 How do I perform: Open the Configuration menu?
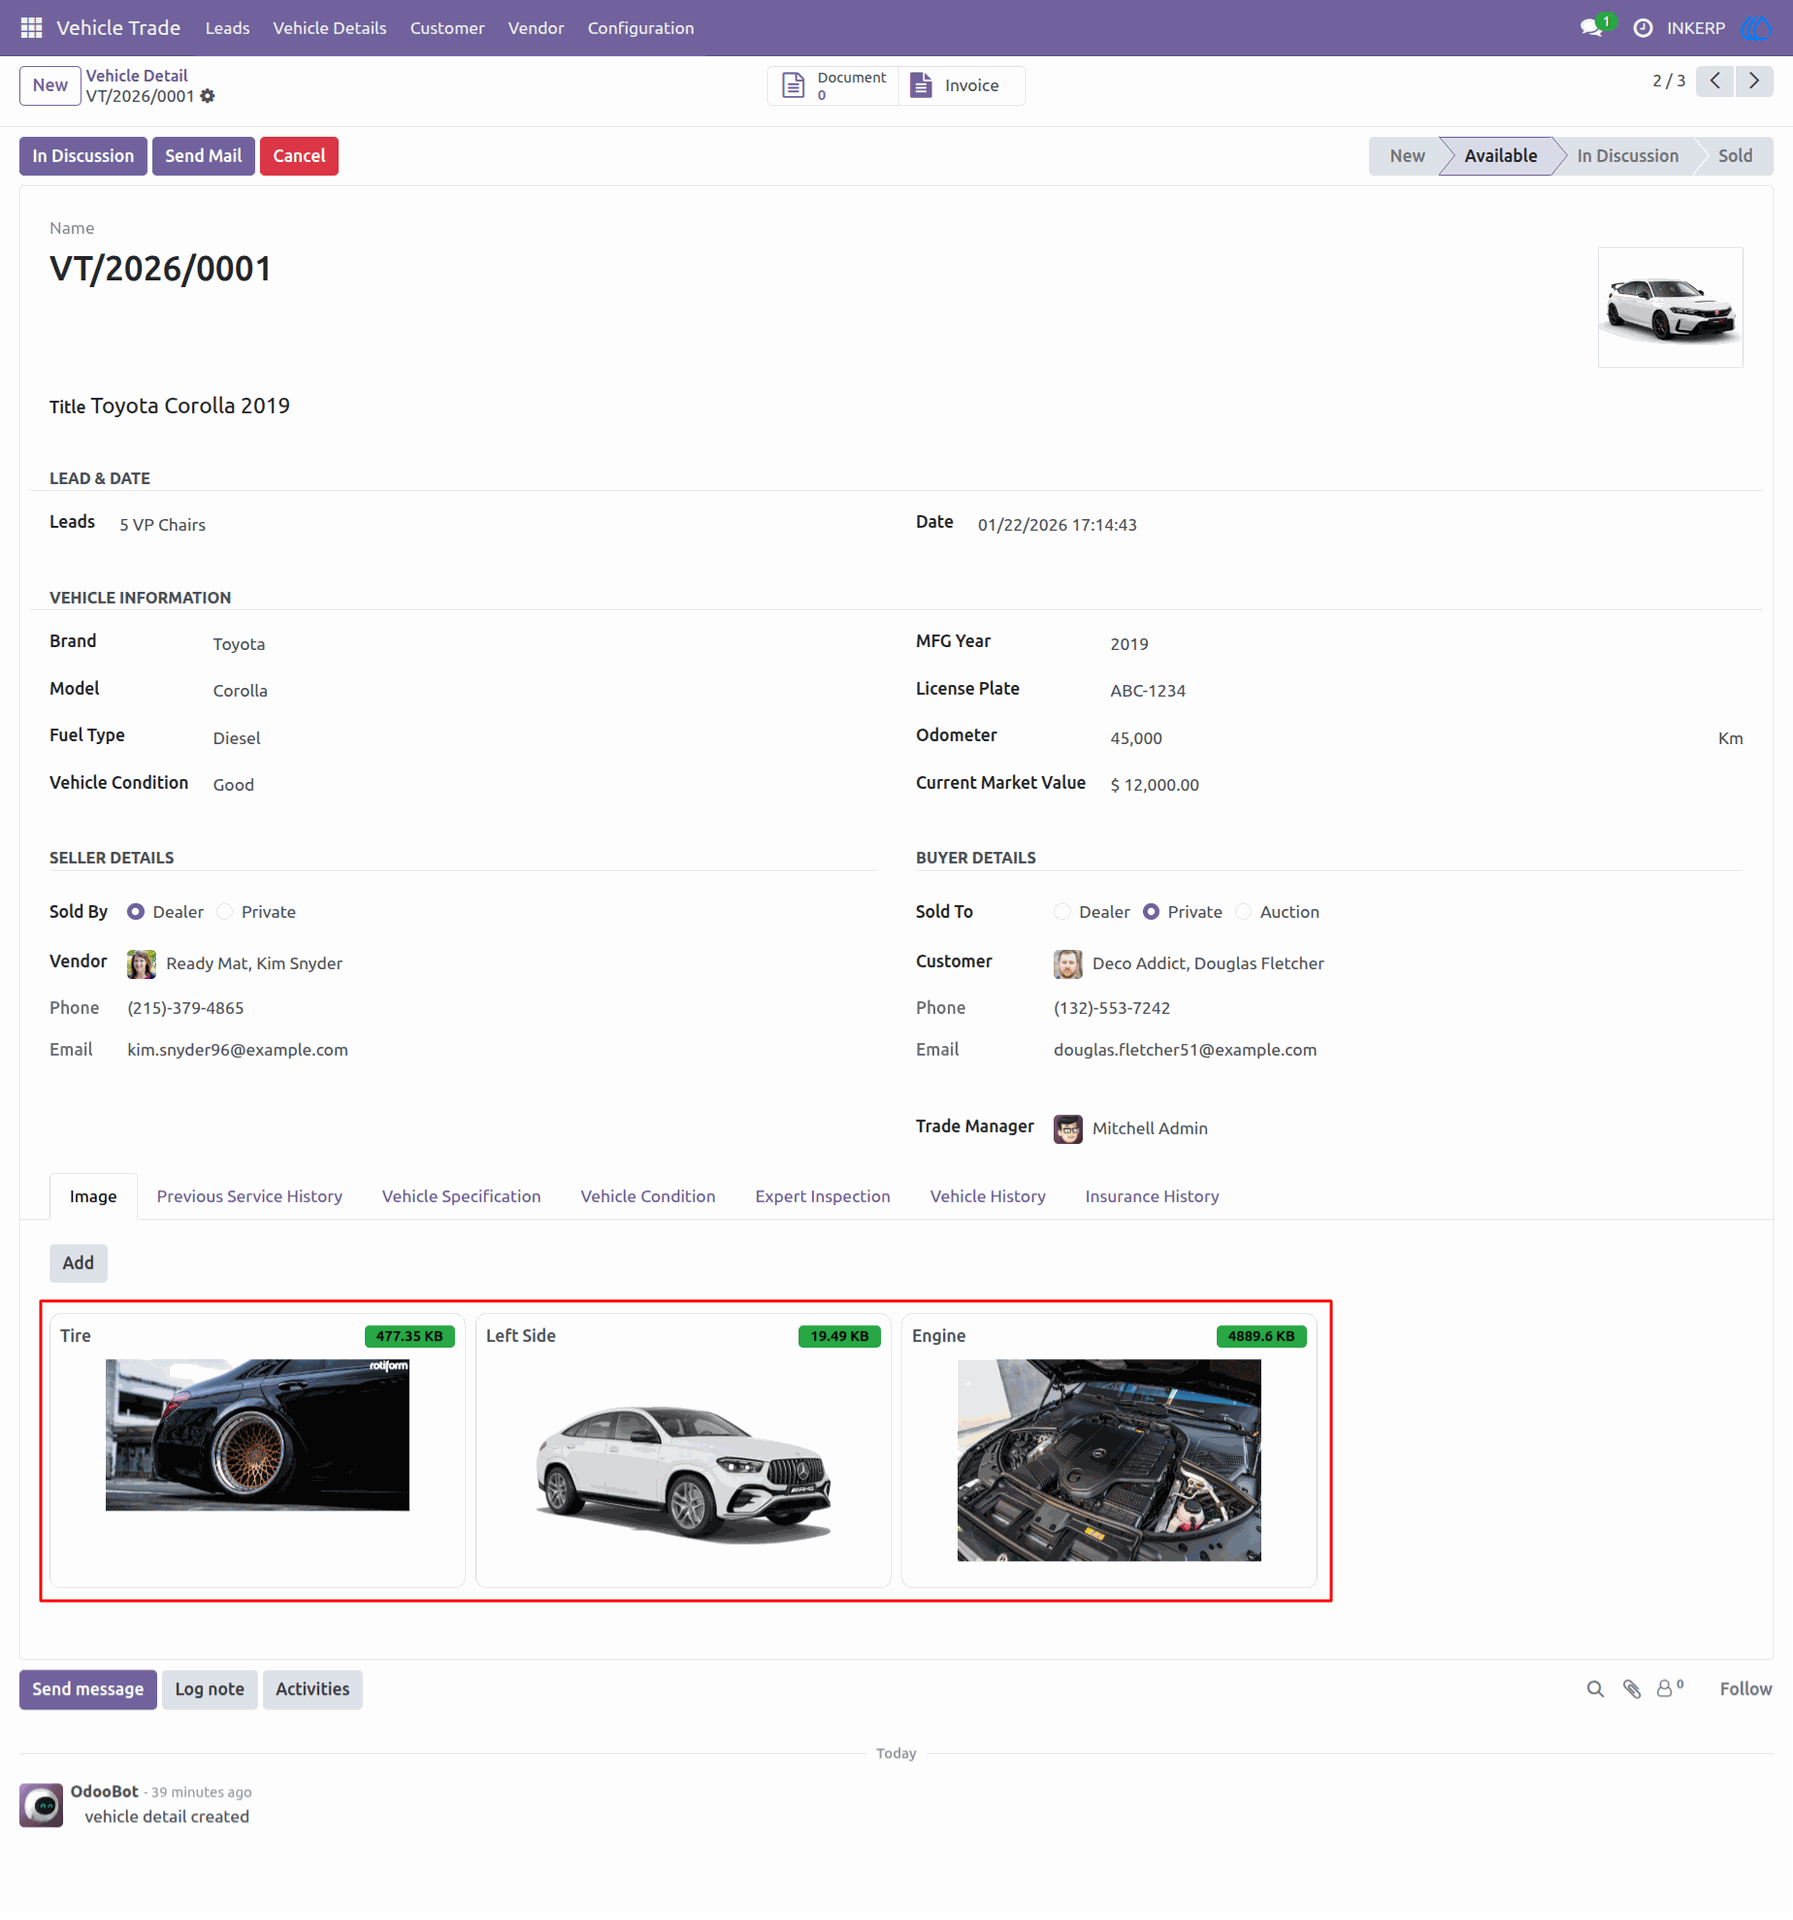pyautogui.click(x=640, y=28)
